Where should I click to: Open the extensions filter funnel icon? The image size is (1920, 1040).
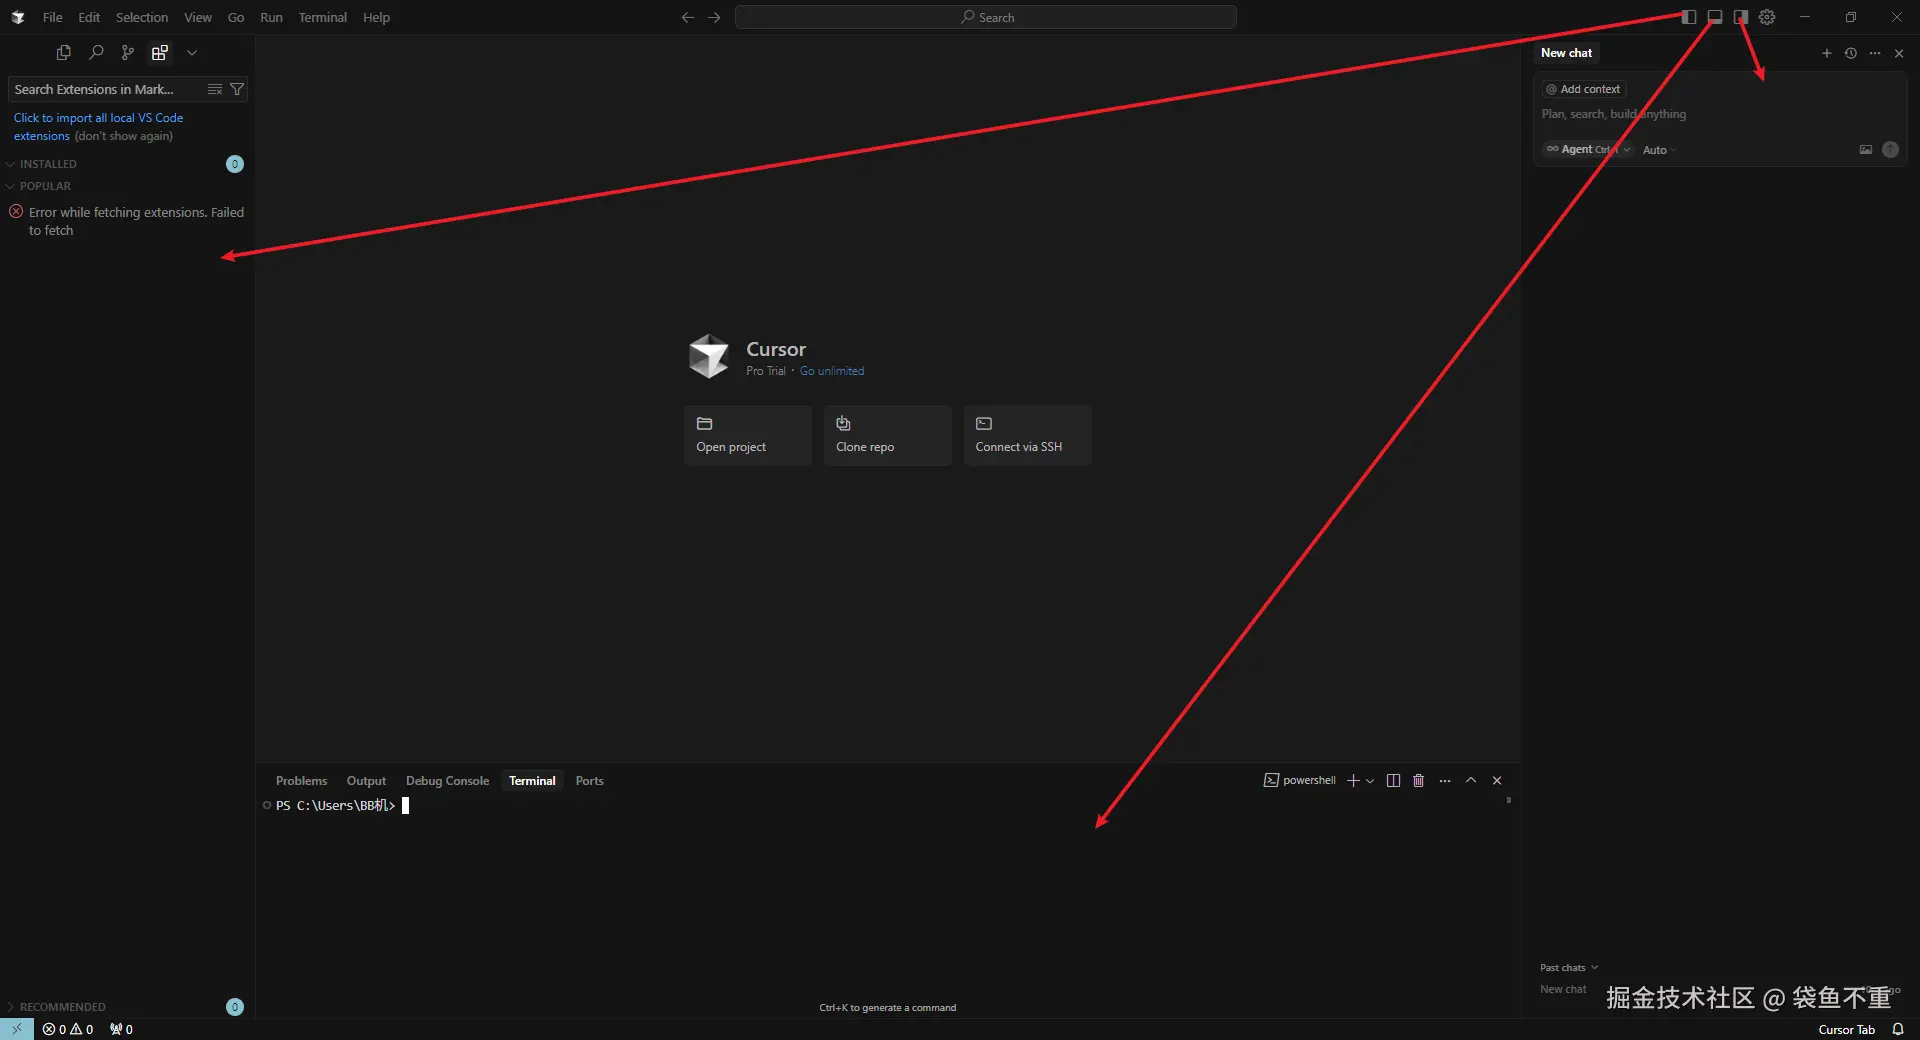(237, 89)
